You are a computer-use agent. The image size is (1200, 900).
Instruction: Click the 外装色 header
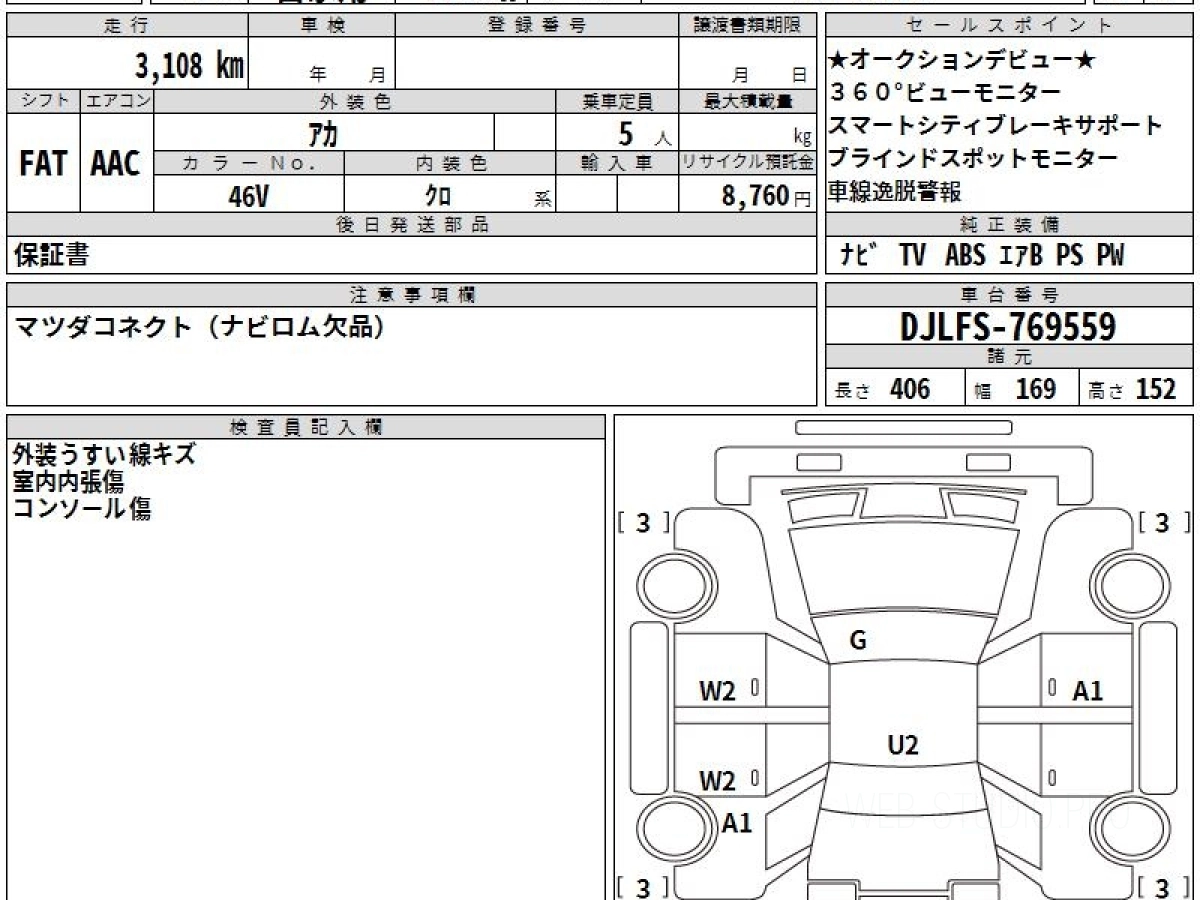click(x=355, y=101)
